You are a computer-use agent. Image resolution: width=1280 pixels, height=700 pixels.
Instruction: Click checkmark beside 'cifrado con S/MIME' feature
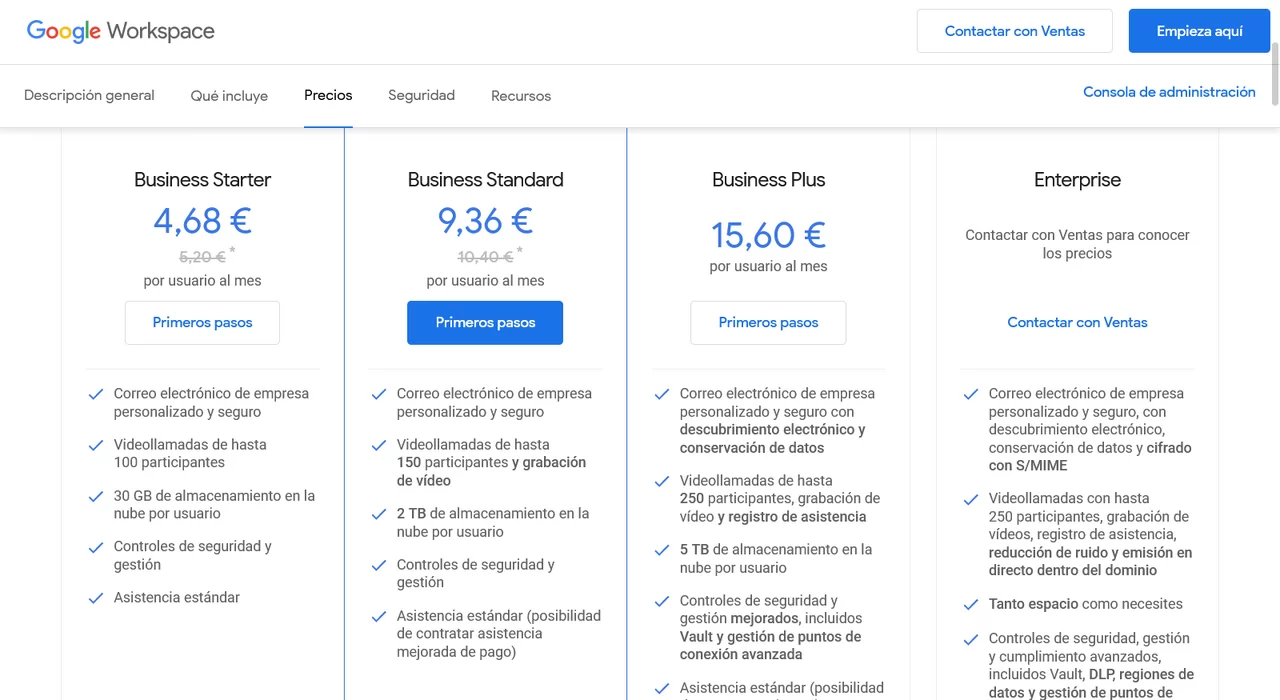(971, 394)
